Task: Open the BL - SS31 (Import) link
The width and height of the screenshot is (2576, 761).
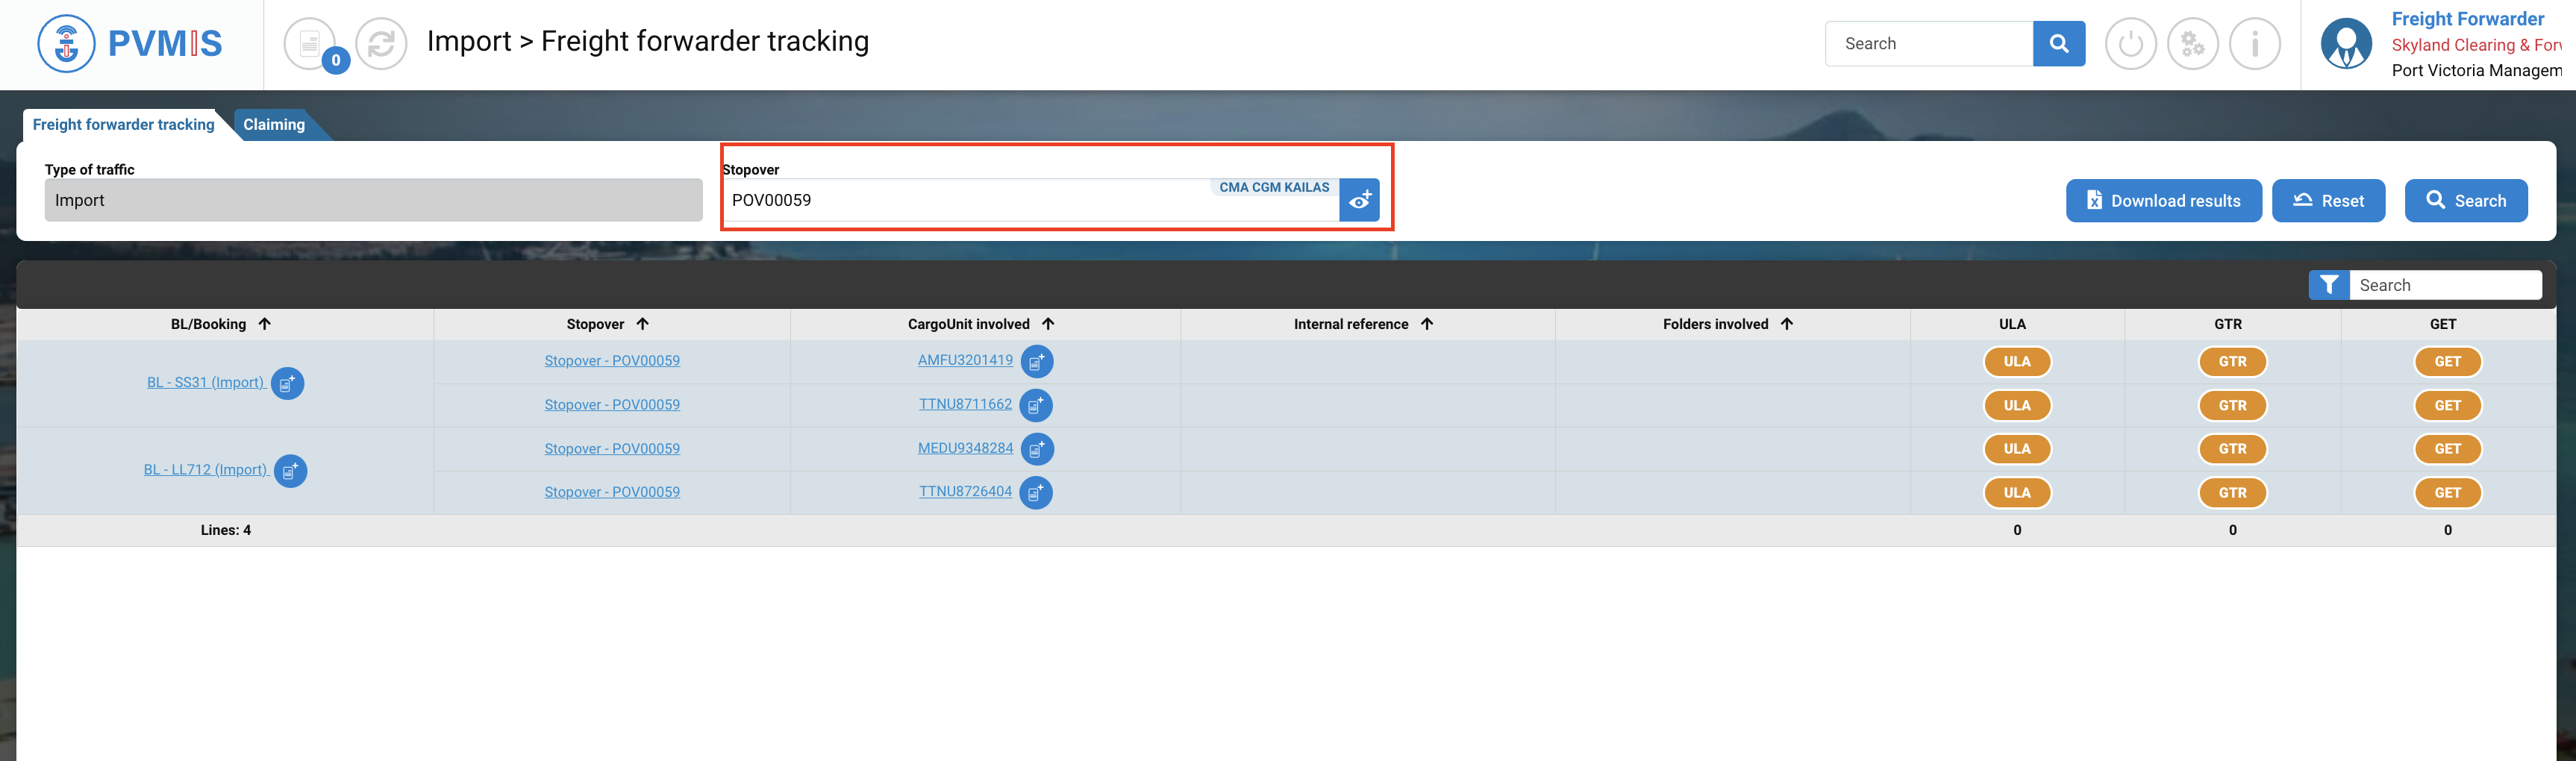Action: coord(205,383)
